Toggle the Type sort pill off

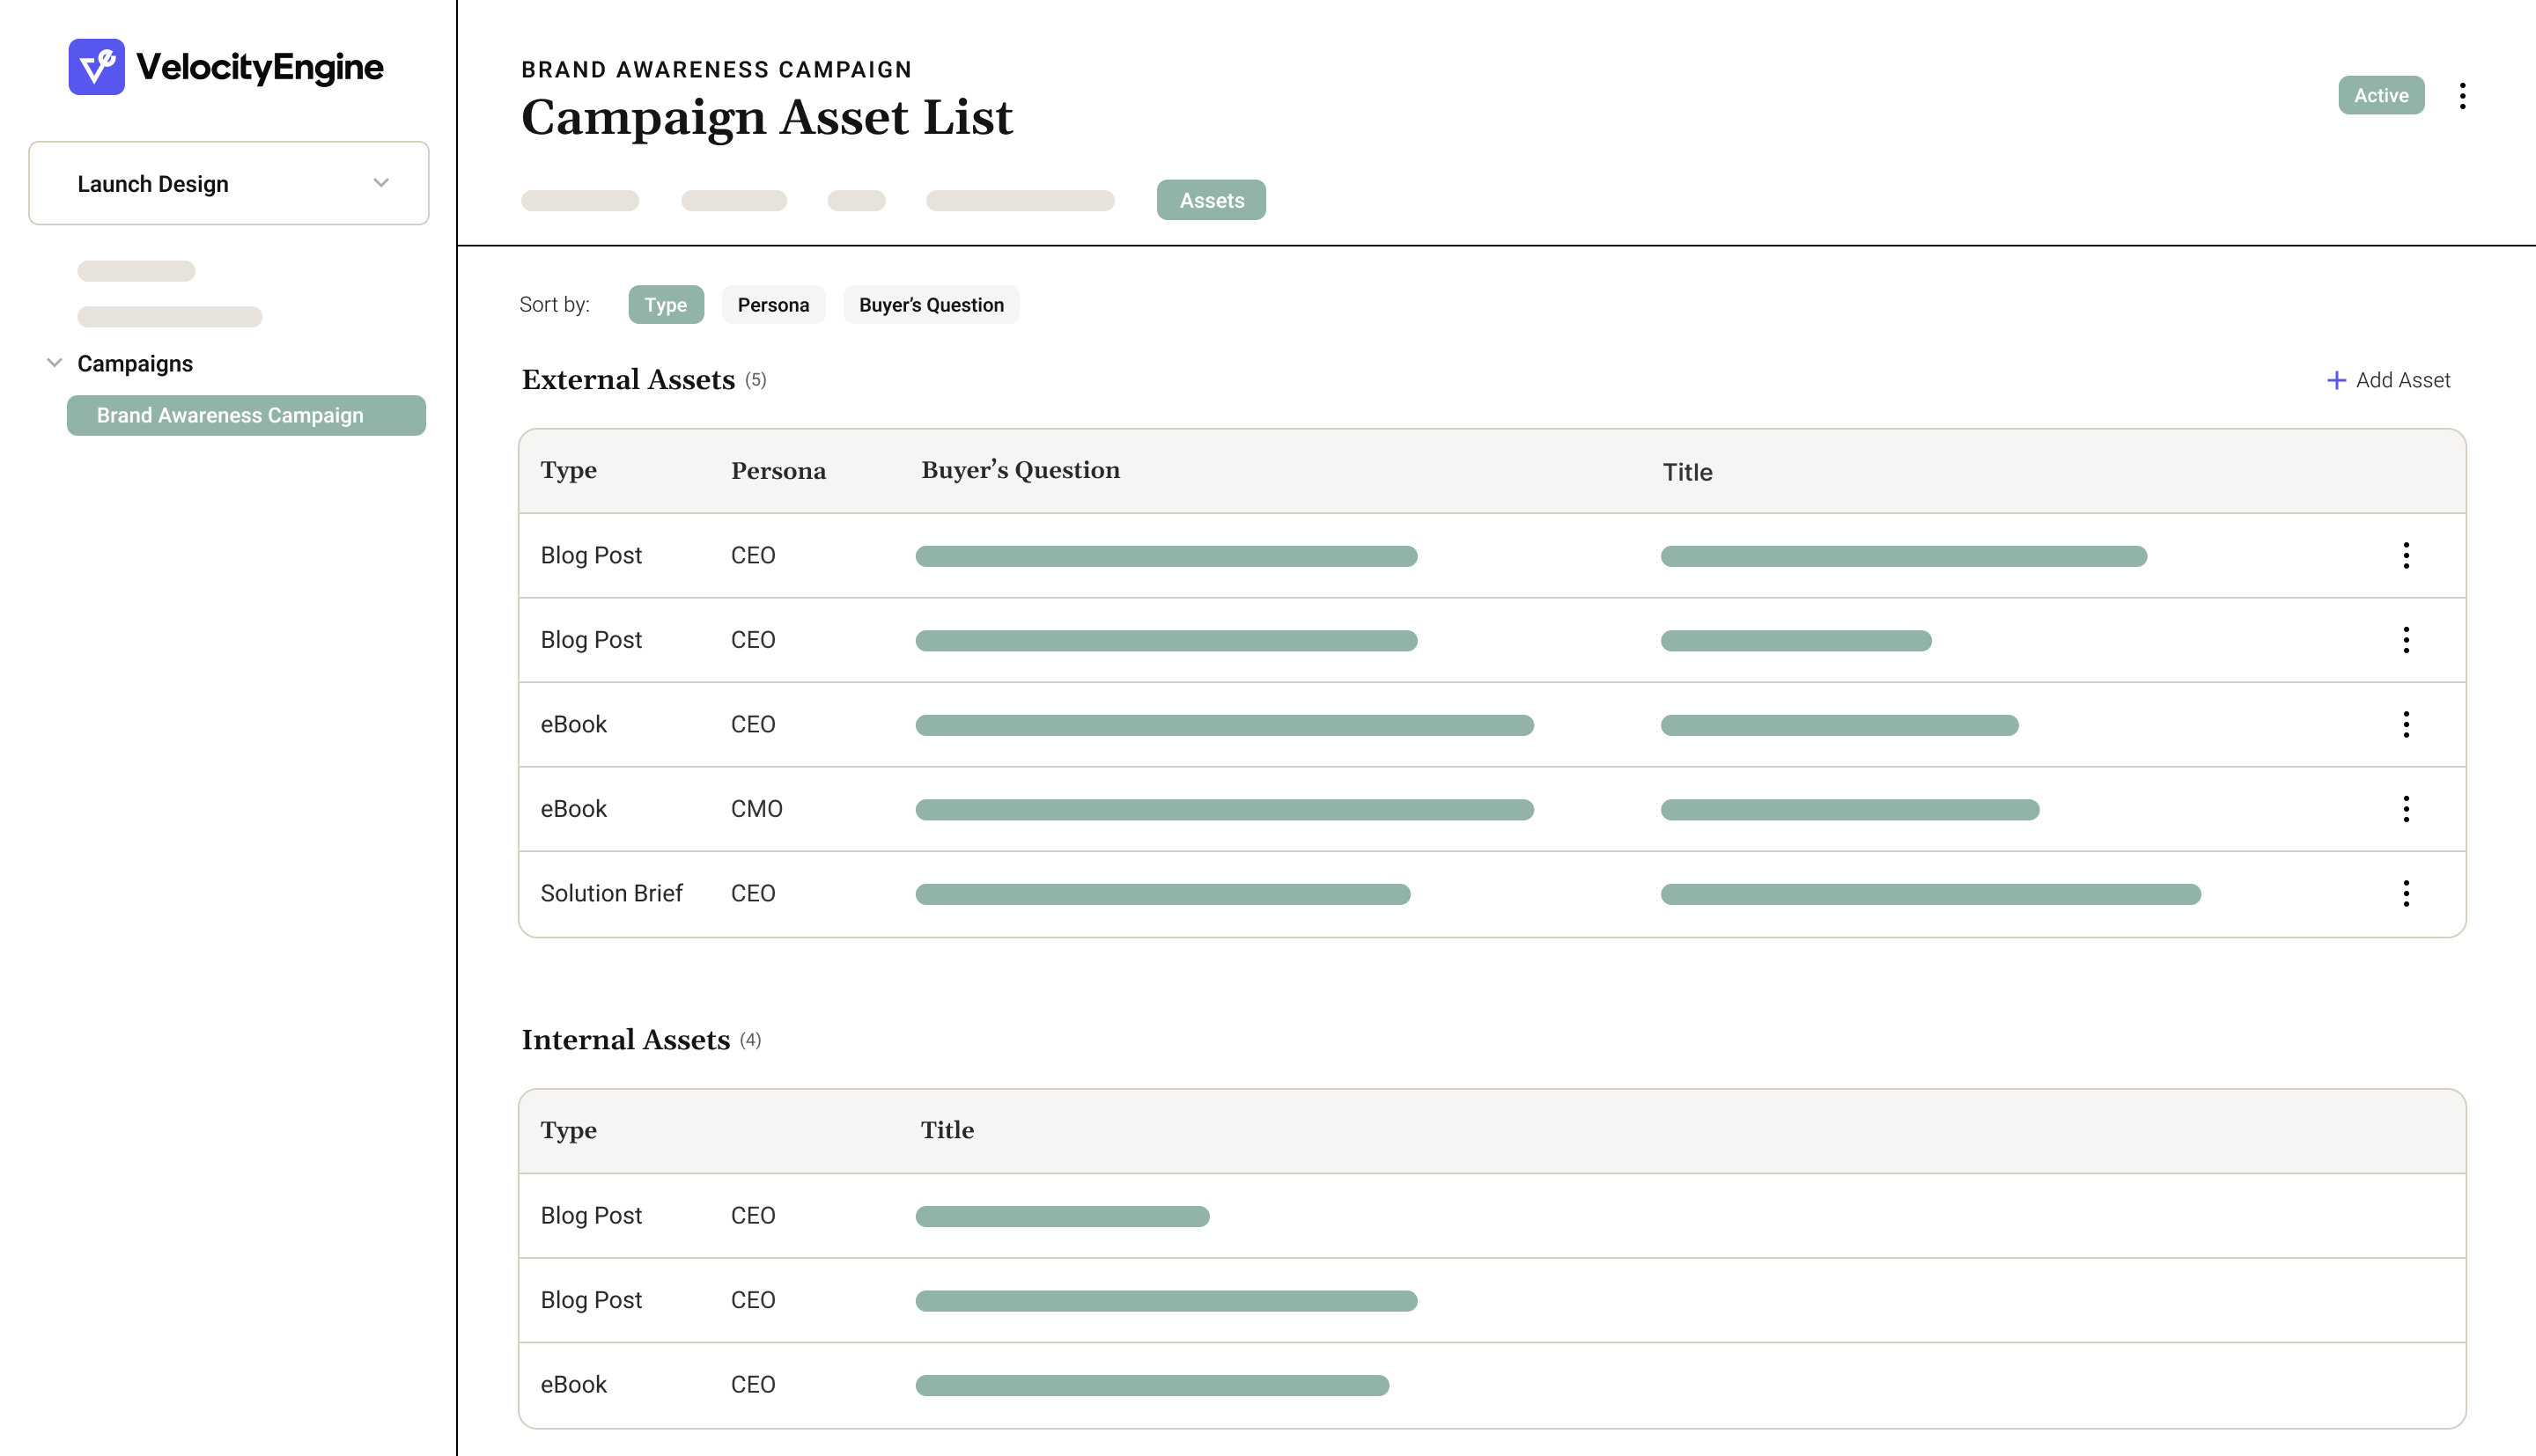(x=666, y=304)
